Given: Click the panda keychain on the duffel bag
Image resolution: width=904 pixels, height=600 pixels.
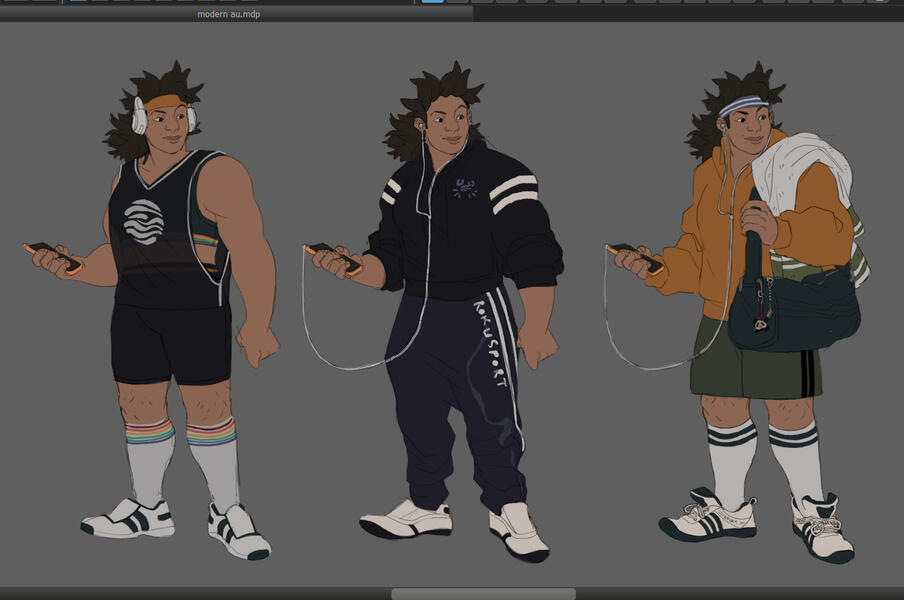Looking at the screenshot, I should pos(761,323).
